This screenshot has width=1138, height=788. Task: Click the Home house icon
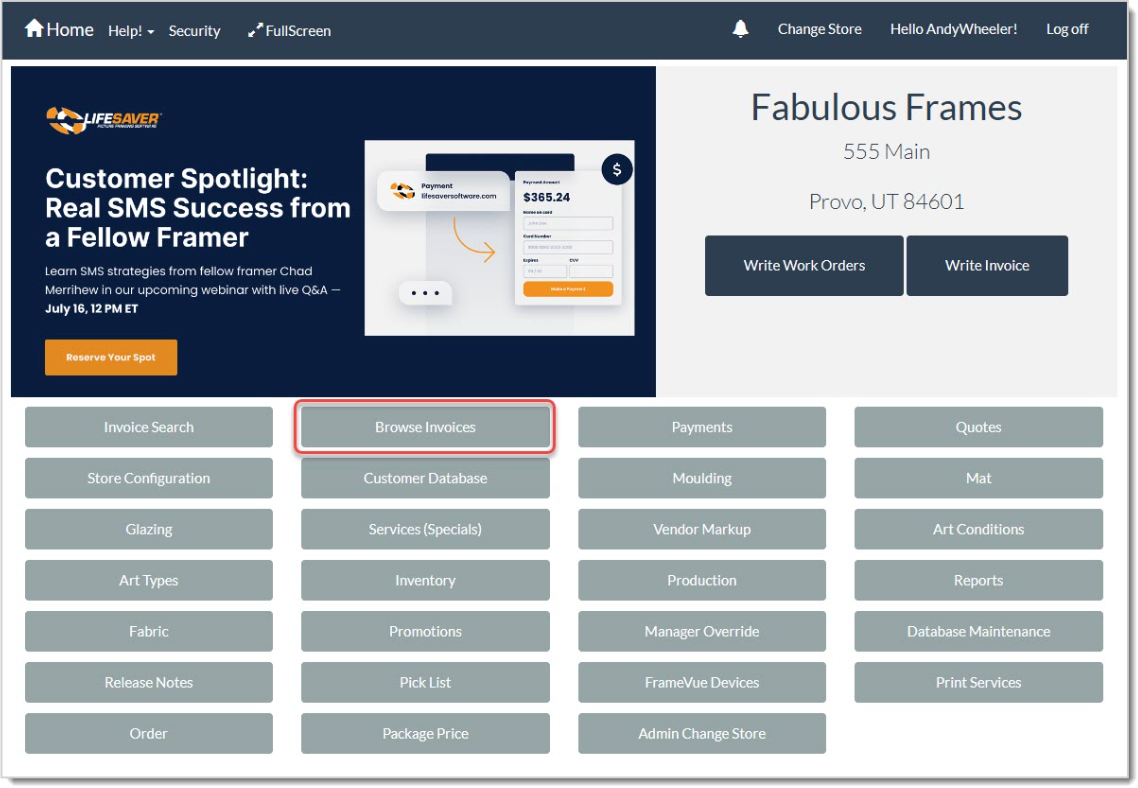[x=34, y=29]
